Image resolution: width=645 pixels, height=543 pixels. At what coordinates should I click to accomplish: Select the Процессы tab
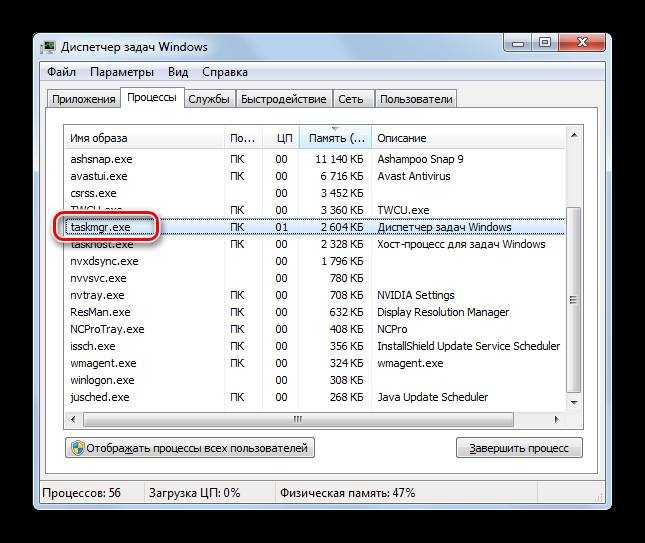pos(152,97)
